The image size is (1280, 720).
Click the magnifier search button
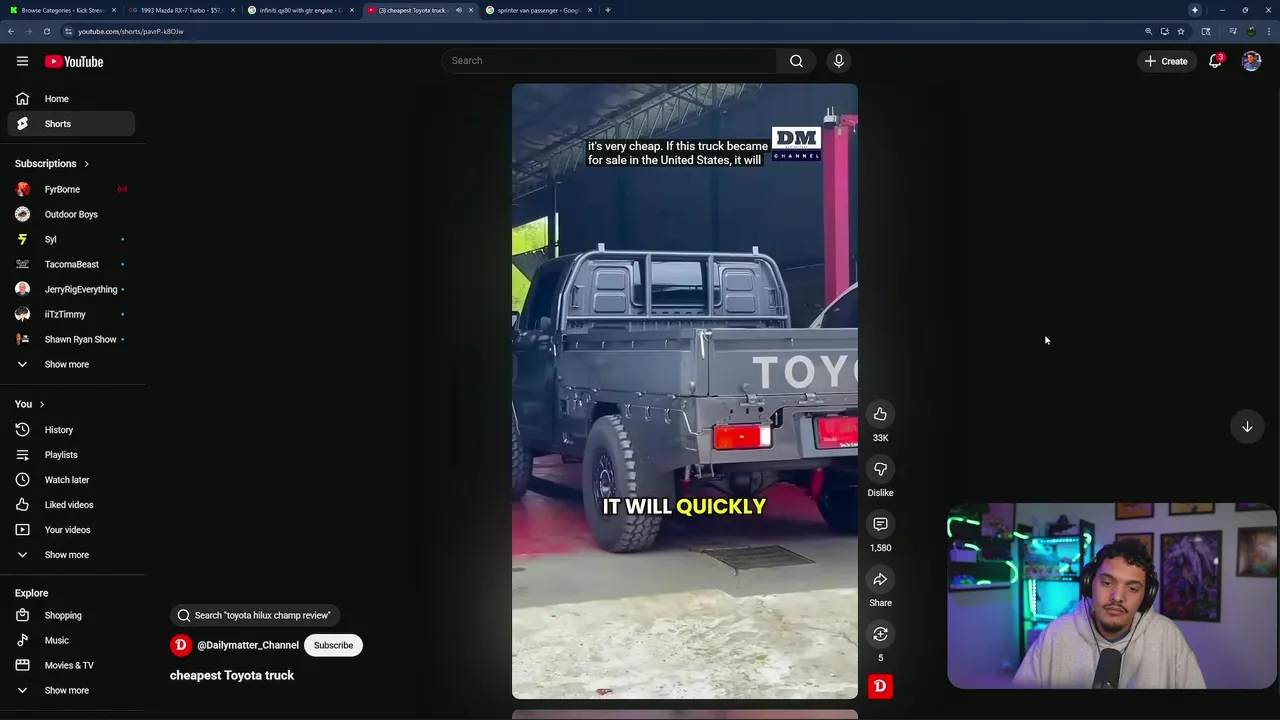click(x=796, y=61)
